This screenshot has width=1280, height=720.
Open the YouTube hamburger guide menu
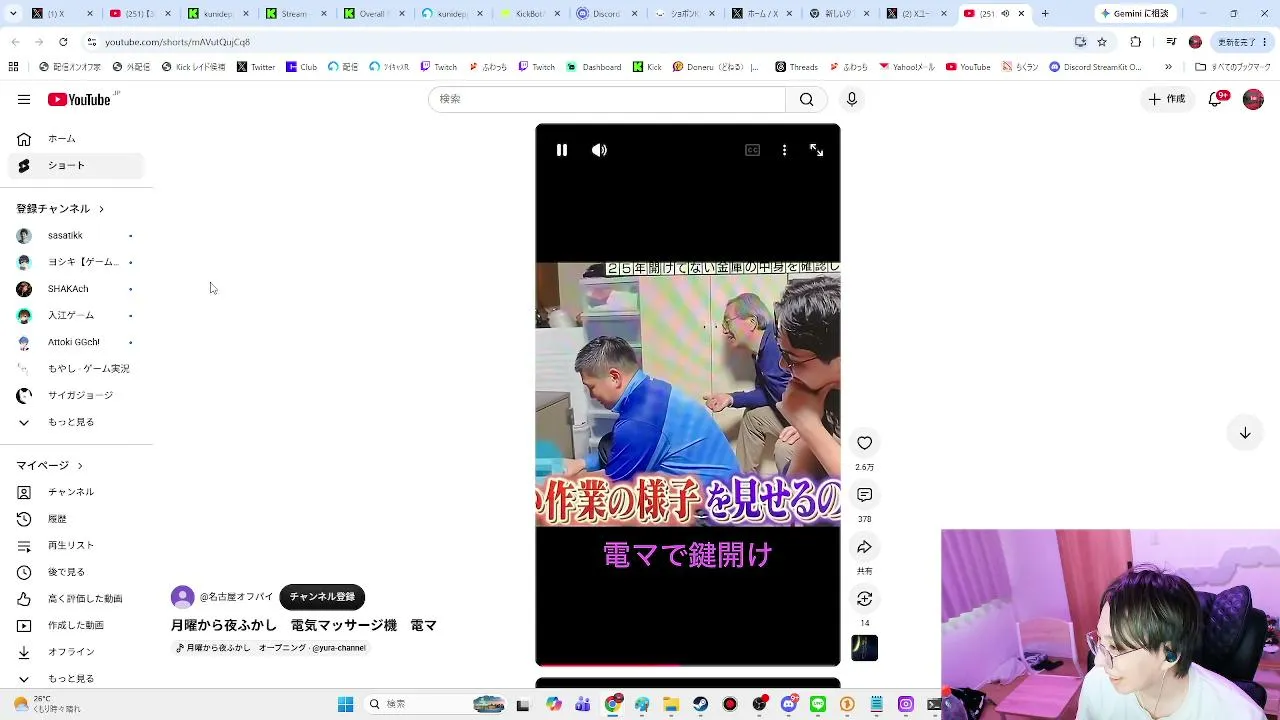24,99
